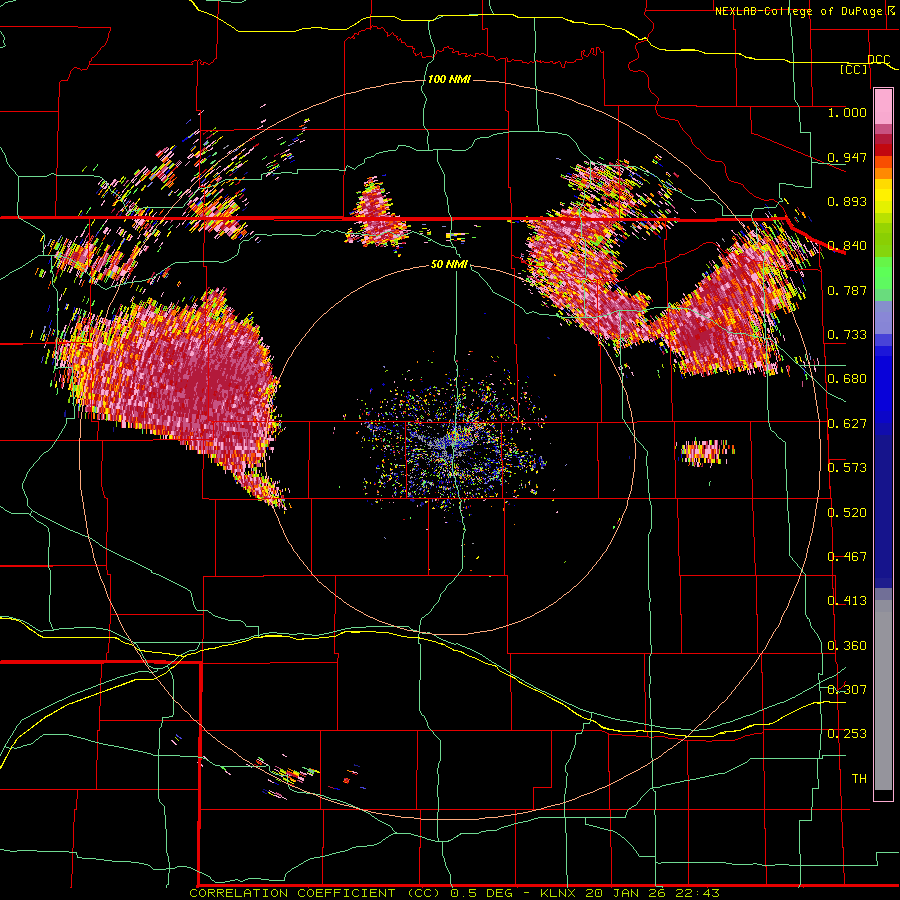The image size is (900, 900).
Task: Click the TH threshold label
Action: 859,779
